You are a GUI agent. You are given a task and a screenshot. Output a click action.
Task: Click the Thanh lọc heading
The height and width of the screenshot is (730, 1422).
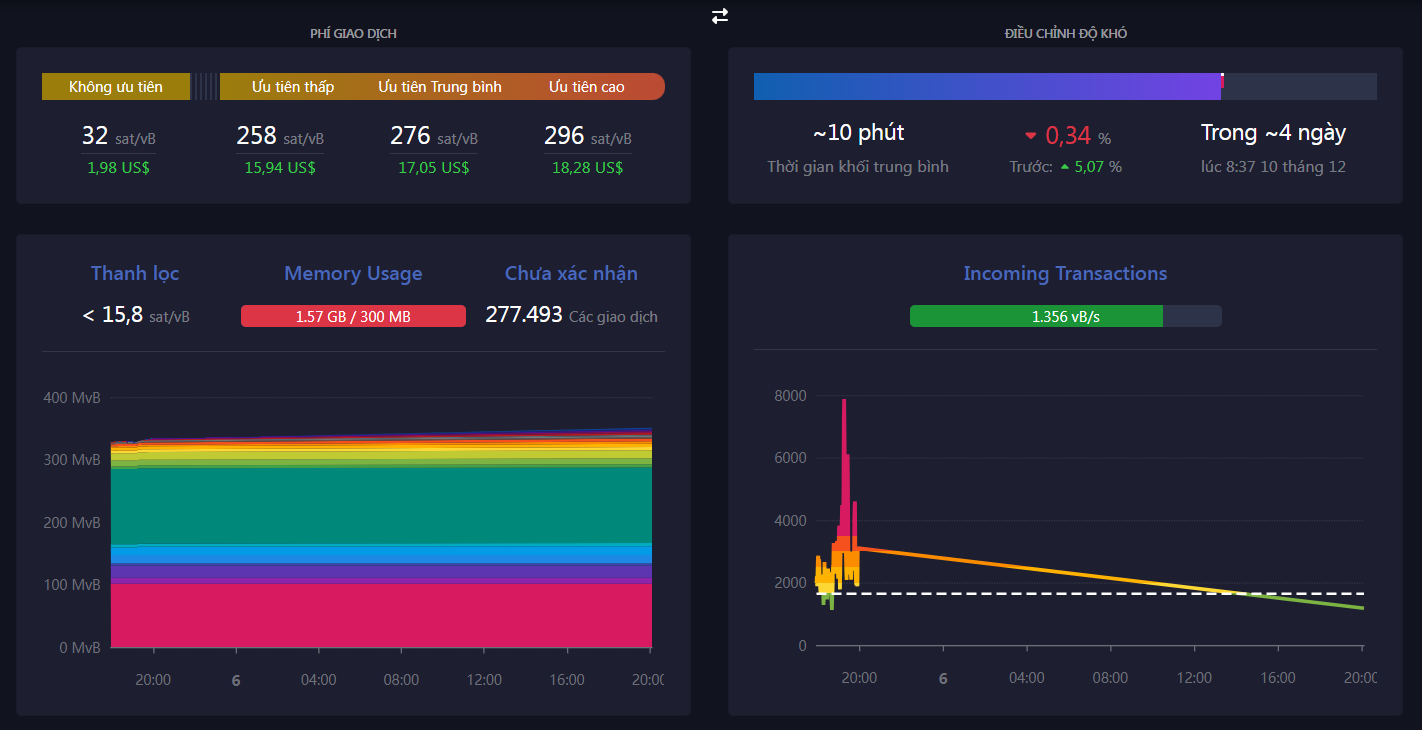135,273
